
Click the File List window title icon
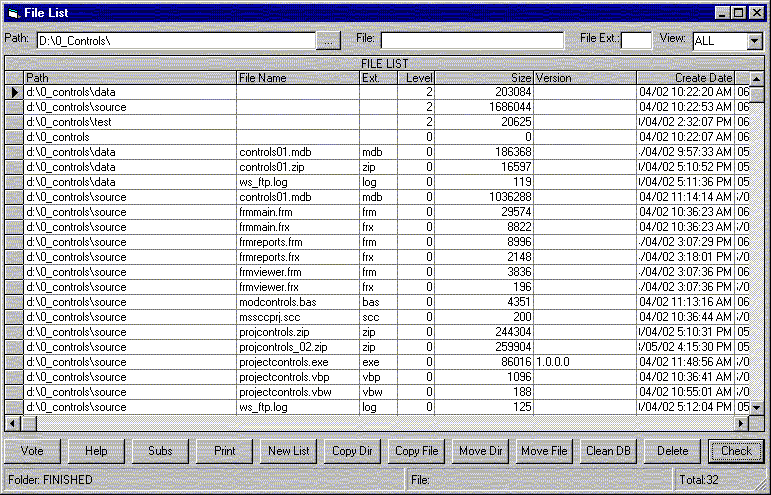(12, 12)
